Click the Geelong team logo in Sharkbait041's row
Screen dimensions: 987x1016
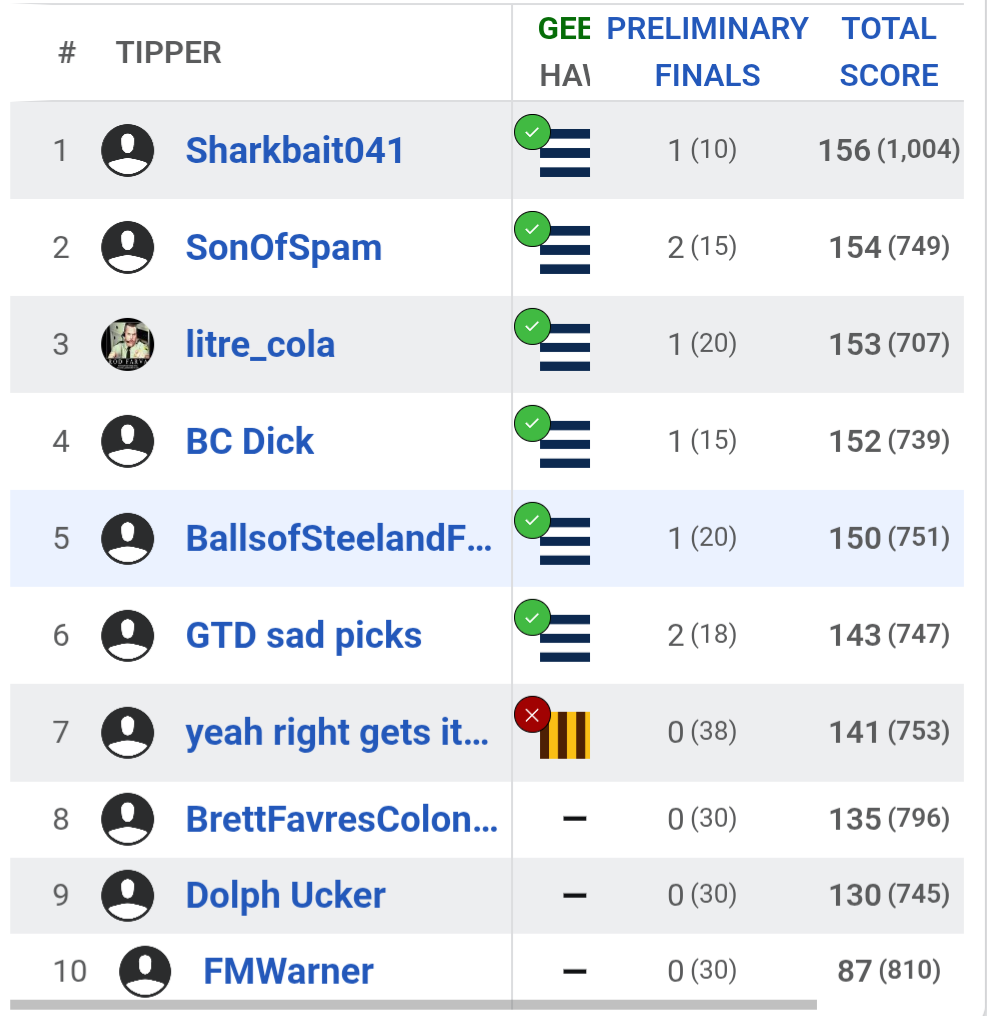point(565,154)
